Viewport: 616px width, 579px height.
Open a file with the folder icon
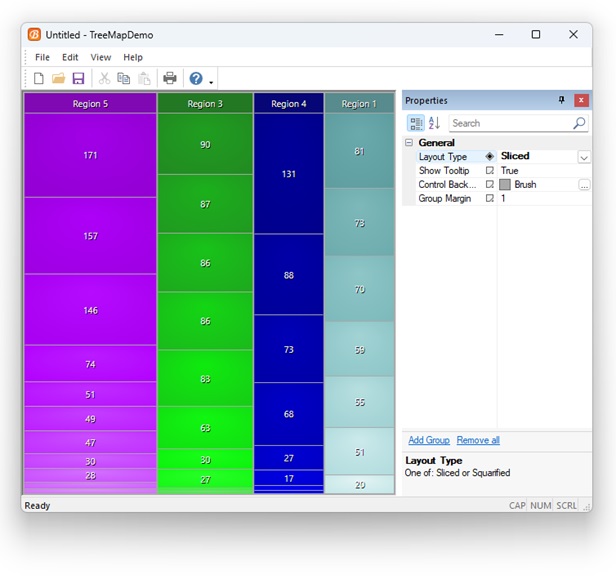pos(58,79)
